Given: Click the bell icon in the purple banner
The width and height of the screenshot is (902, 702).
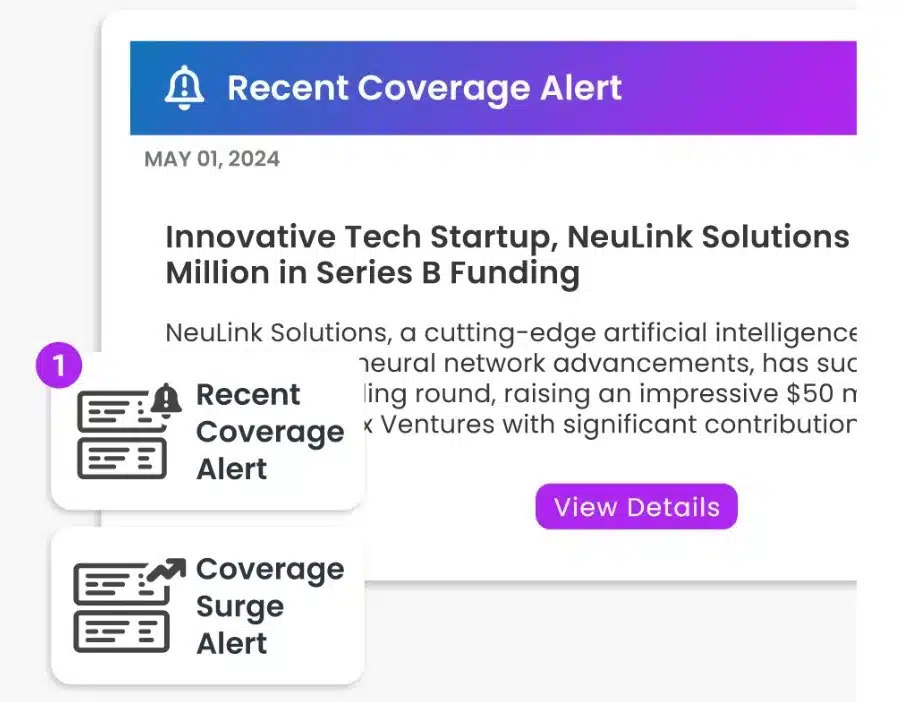Looking at the screenshot, I should point(183,86).
